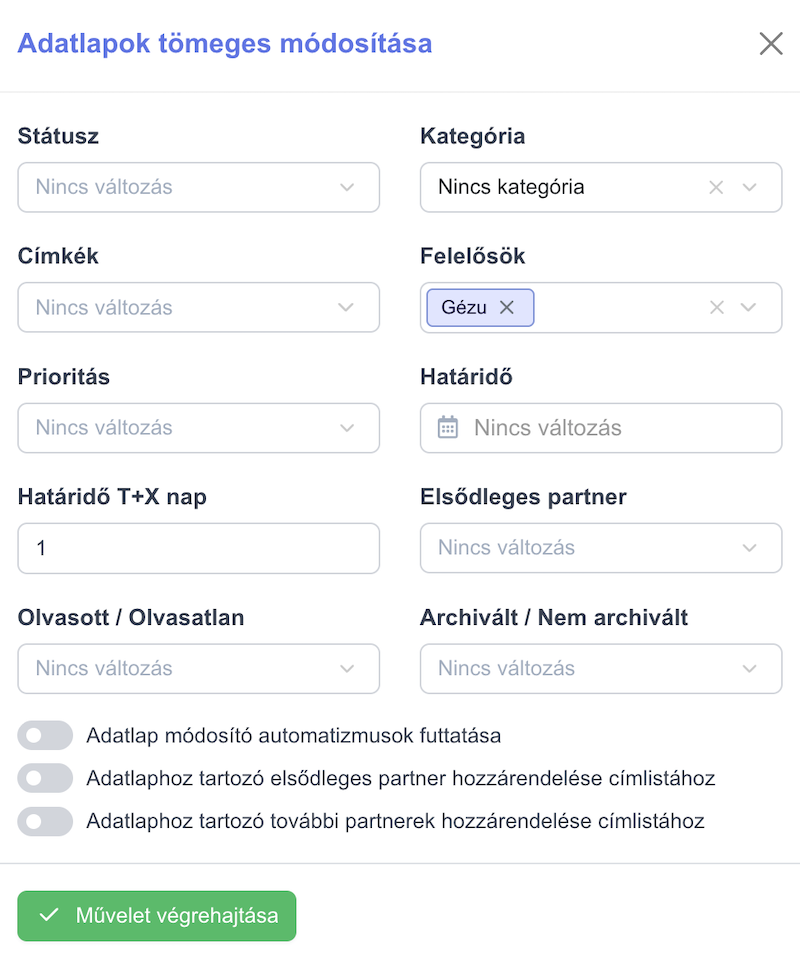The height and width of the screenshot is (953, 800).
Task: Close the Adatlapok tömeges módosítása dialog
Action: (771, 44)
